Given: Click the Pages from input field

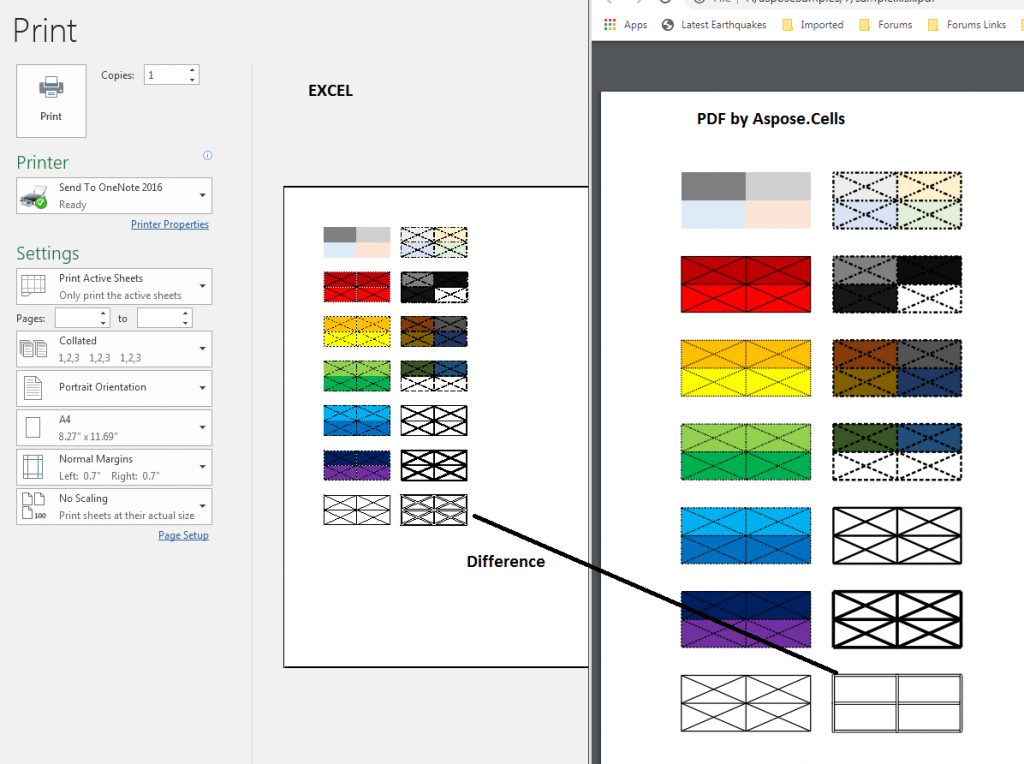Looking at the screenshot, I should click(x=77, y=318).
